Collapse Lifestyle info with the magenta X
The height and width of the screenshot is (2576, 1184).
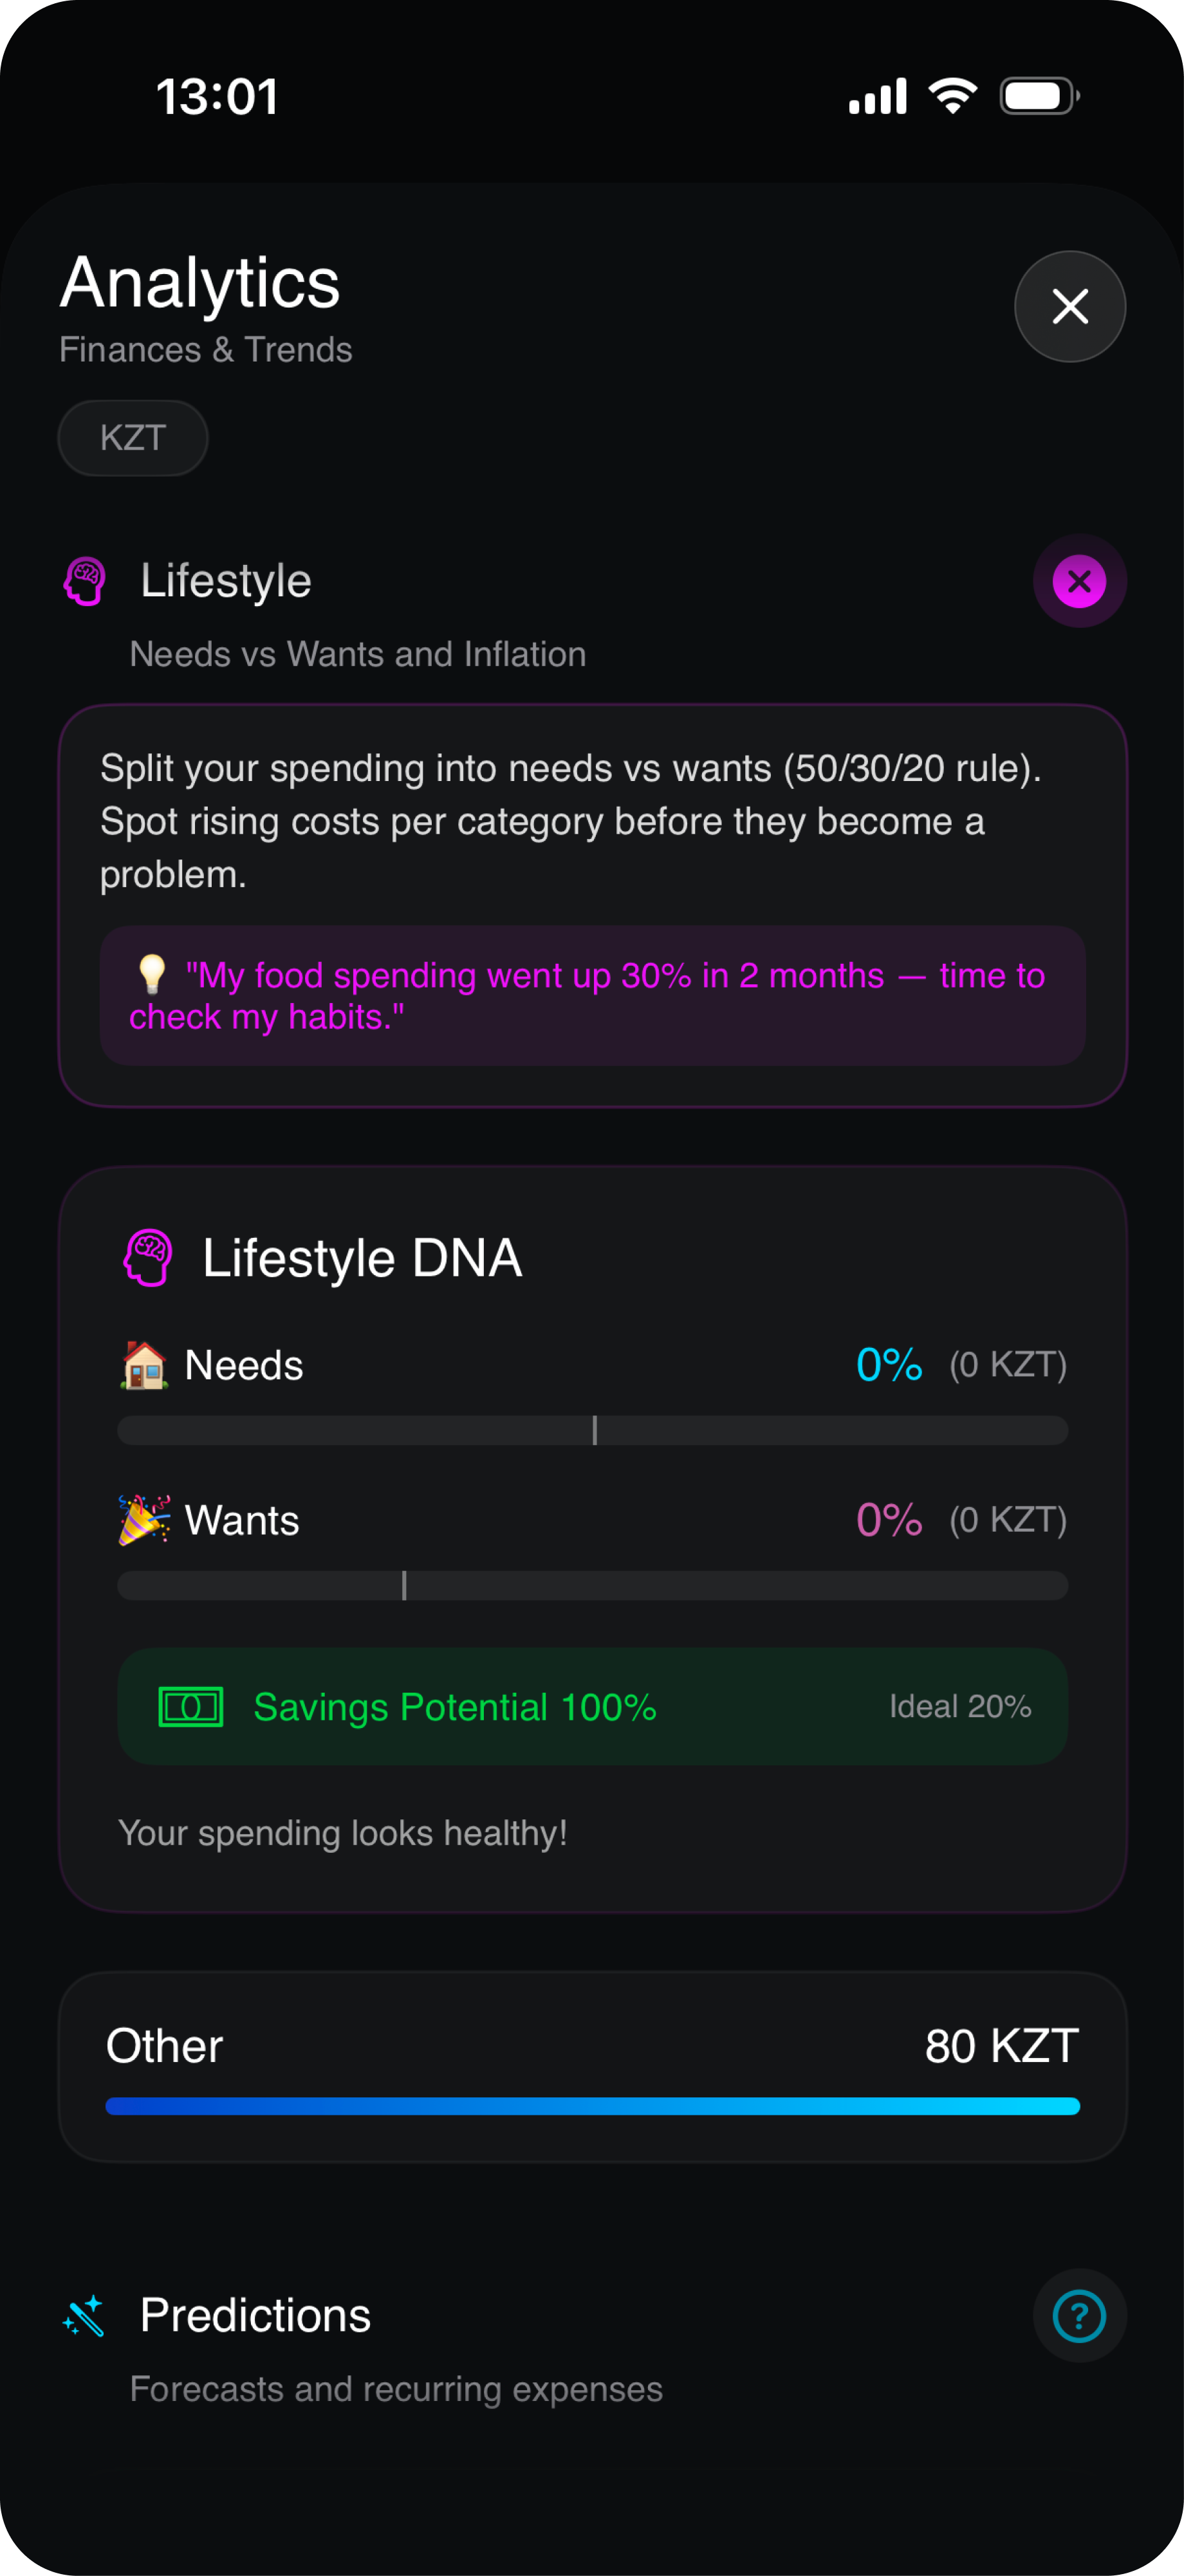[x=1079, y=581]
